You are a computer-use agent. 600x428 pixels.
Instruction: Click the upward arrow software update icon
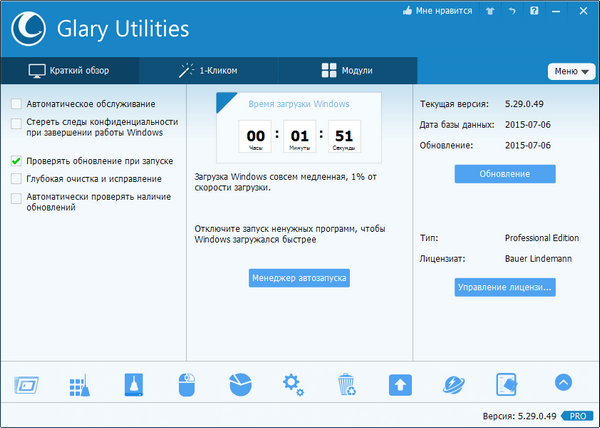coord(400,384)
